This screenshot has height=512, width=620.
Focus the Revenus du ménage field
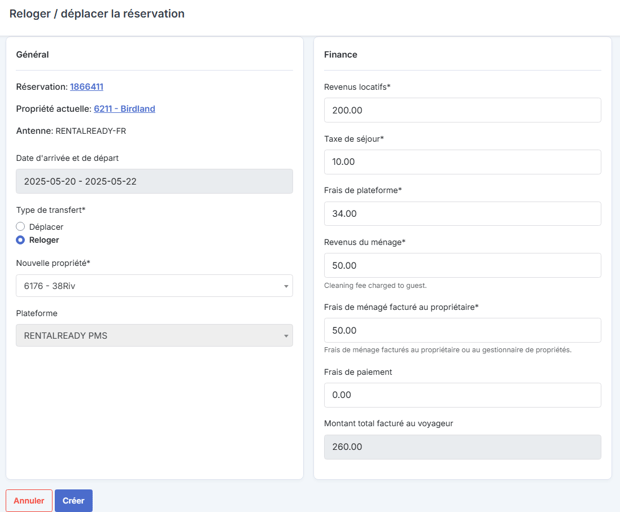(463, 265)
